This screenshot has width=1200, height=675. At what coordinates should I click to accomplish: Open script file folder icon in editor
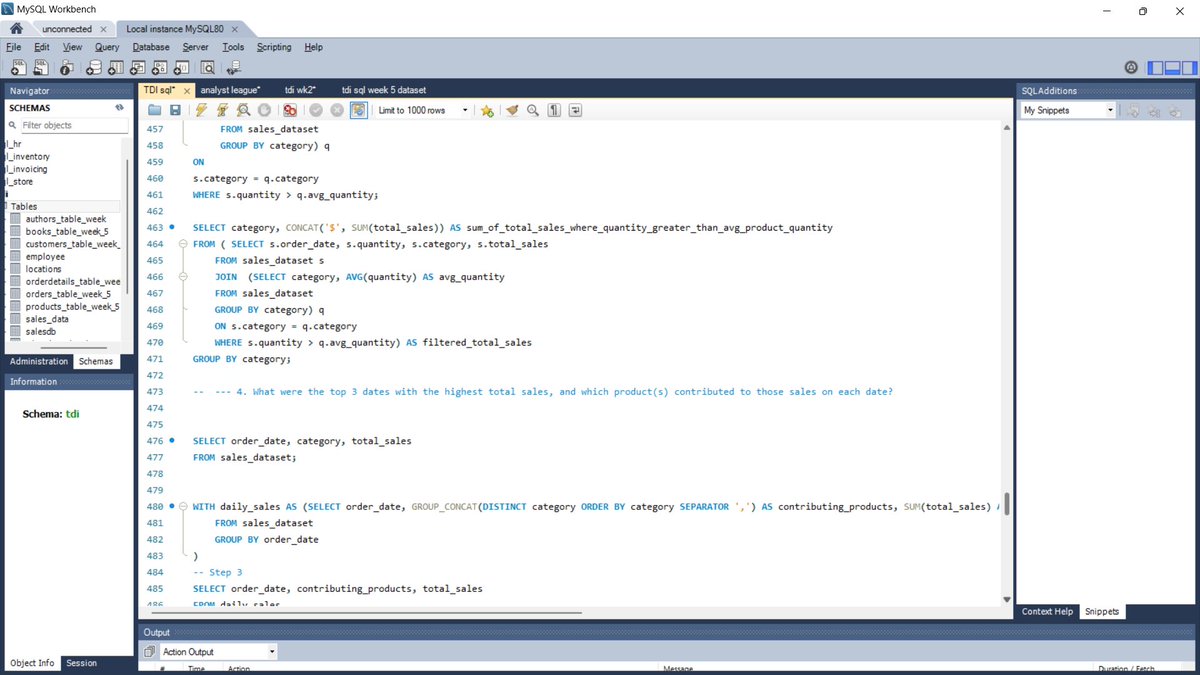155,110
